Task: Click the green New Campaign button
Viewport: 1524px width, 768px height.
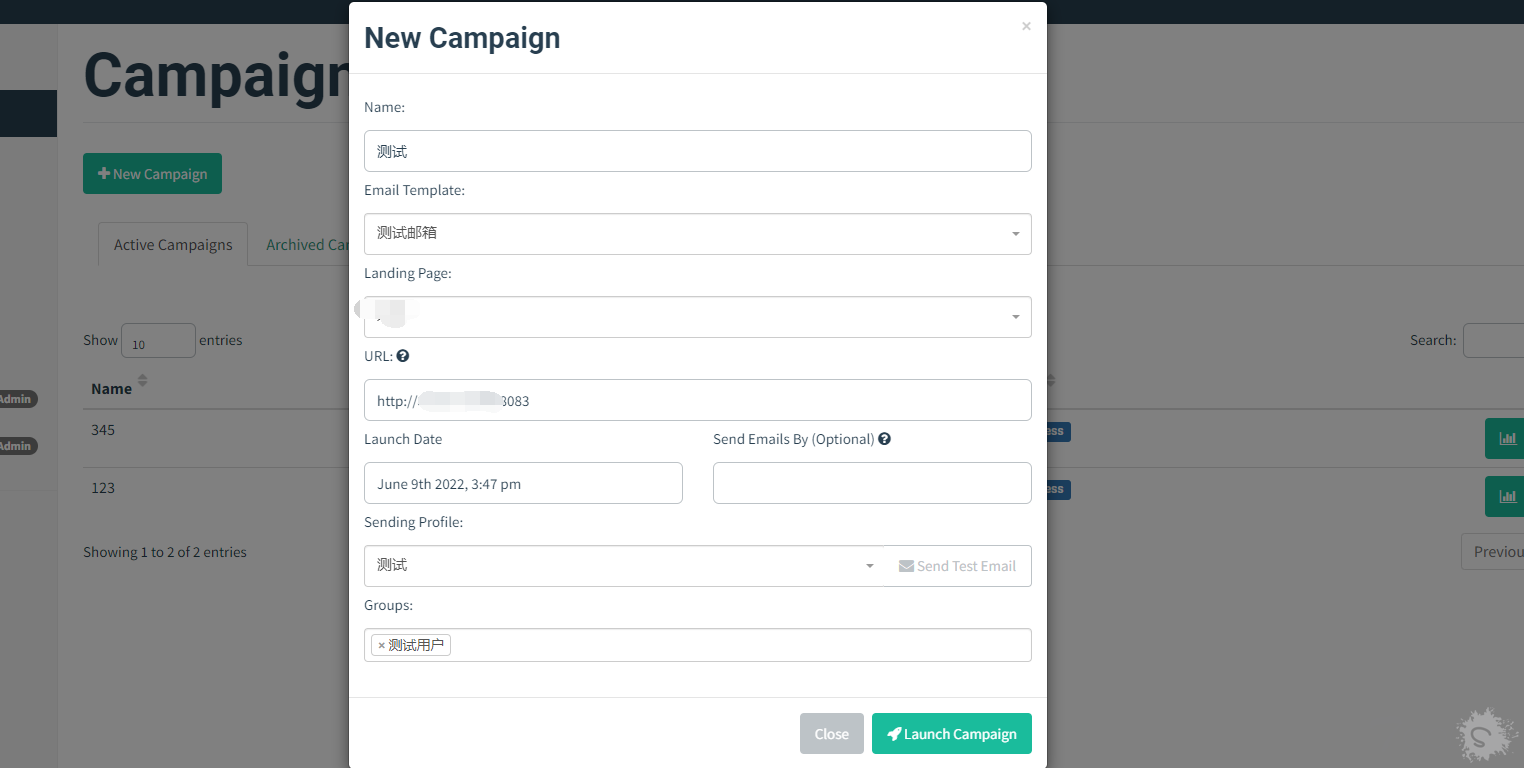Action: coord(152,174)
